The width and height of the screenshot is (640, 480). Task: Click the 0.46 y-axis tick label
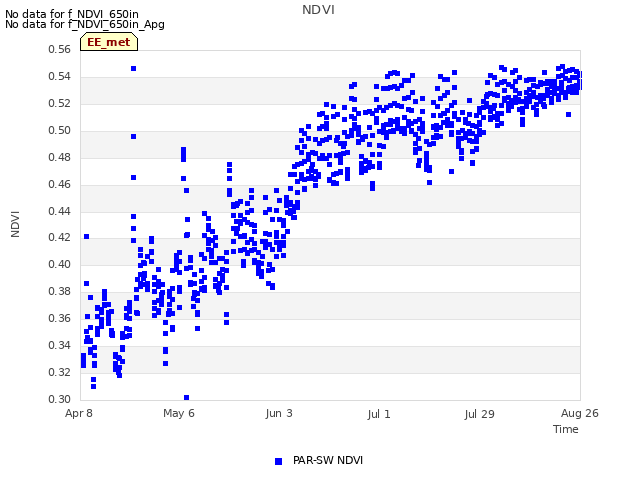[59, 184]
